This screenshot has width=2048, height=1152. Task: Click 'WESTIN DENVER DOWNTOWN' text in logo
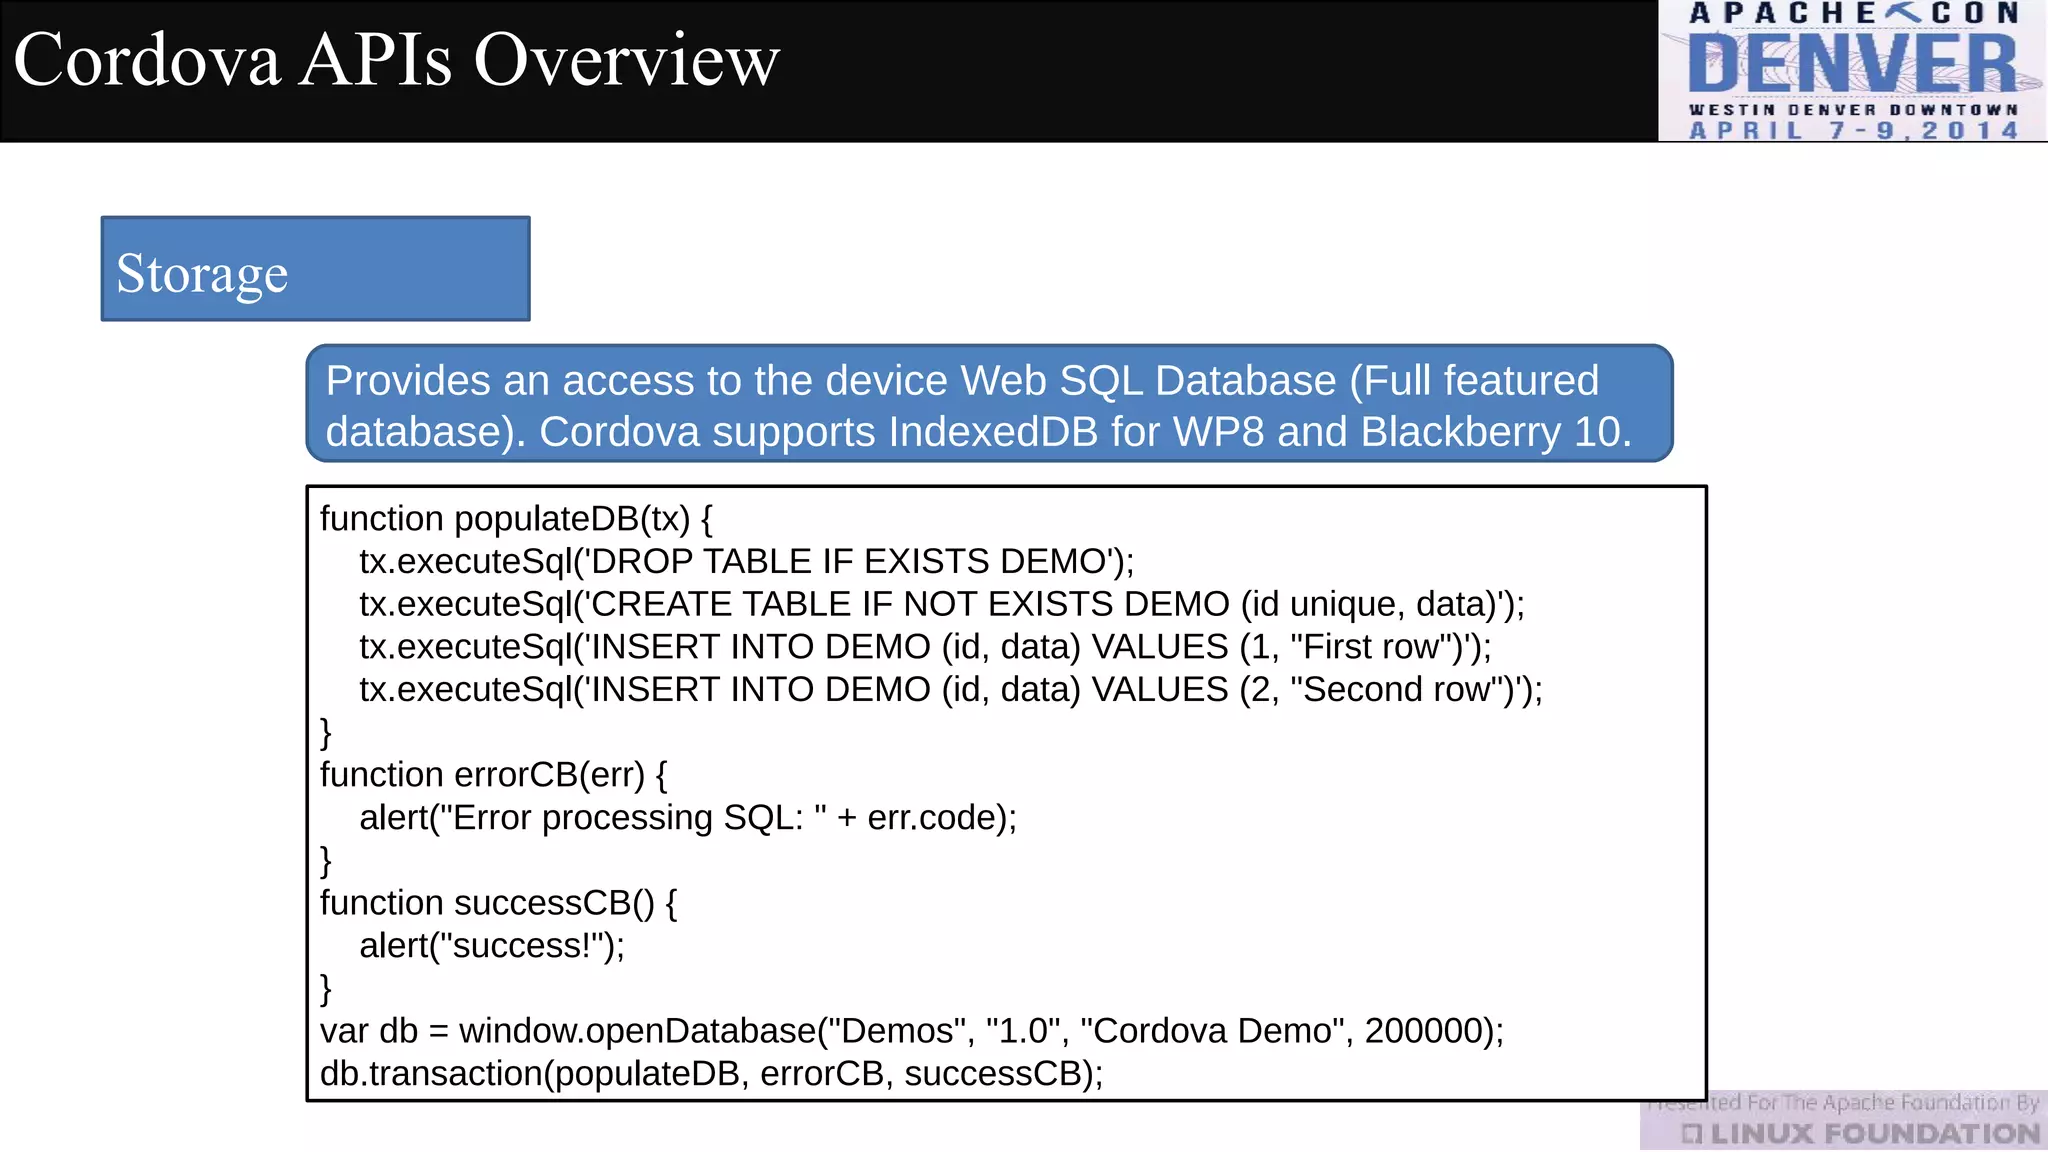point(1853,110)
